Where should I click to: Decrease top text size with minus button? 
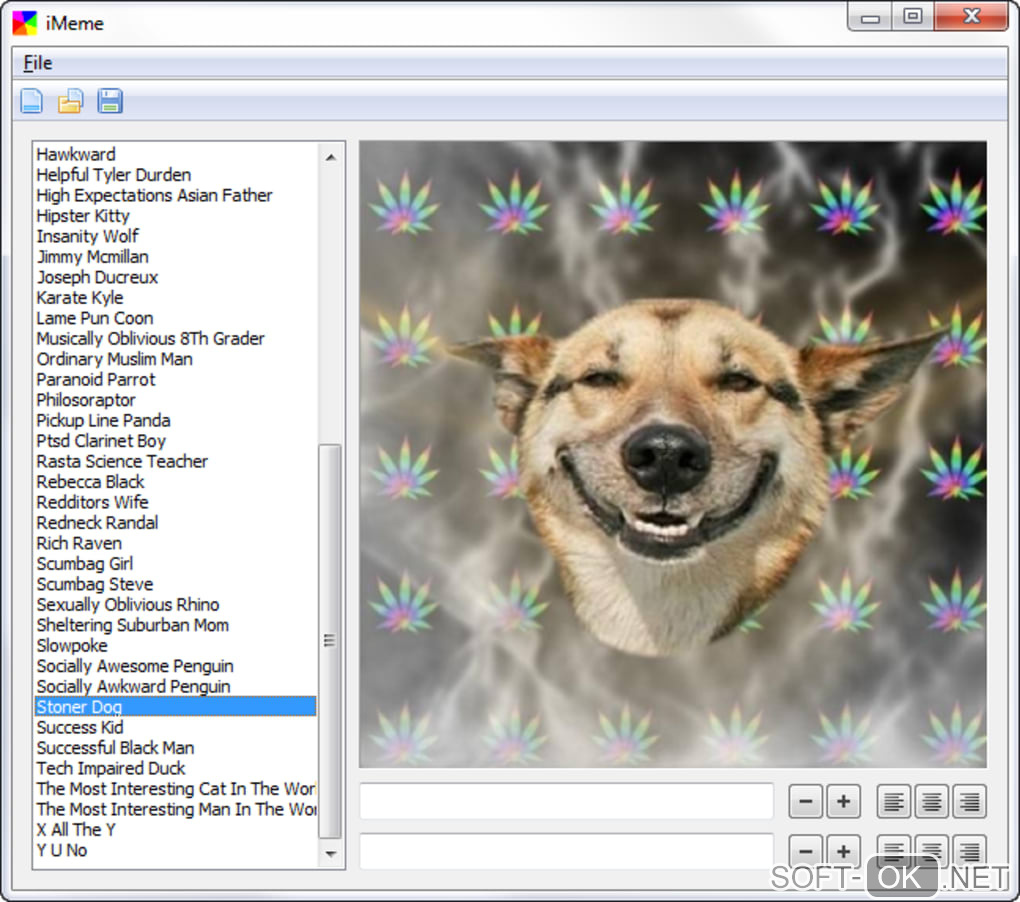point(805,801)
